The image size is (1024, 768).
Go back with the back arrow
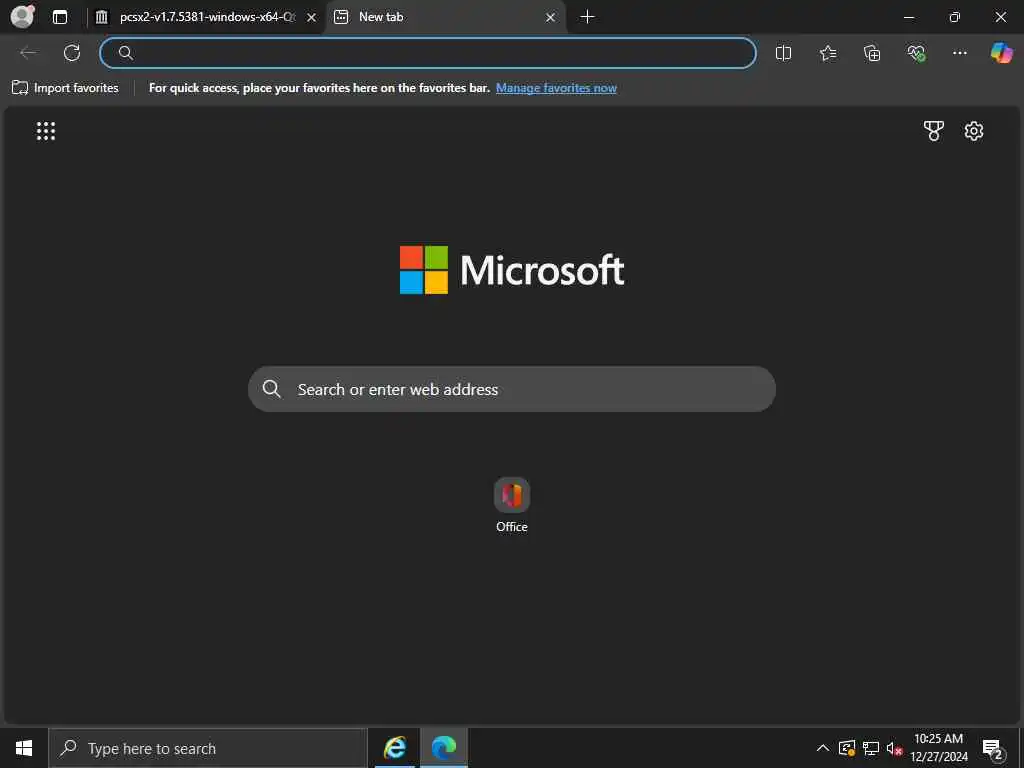tap(28, 53)
